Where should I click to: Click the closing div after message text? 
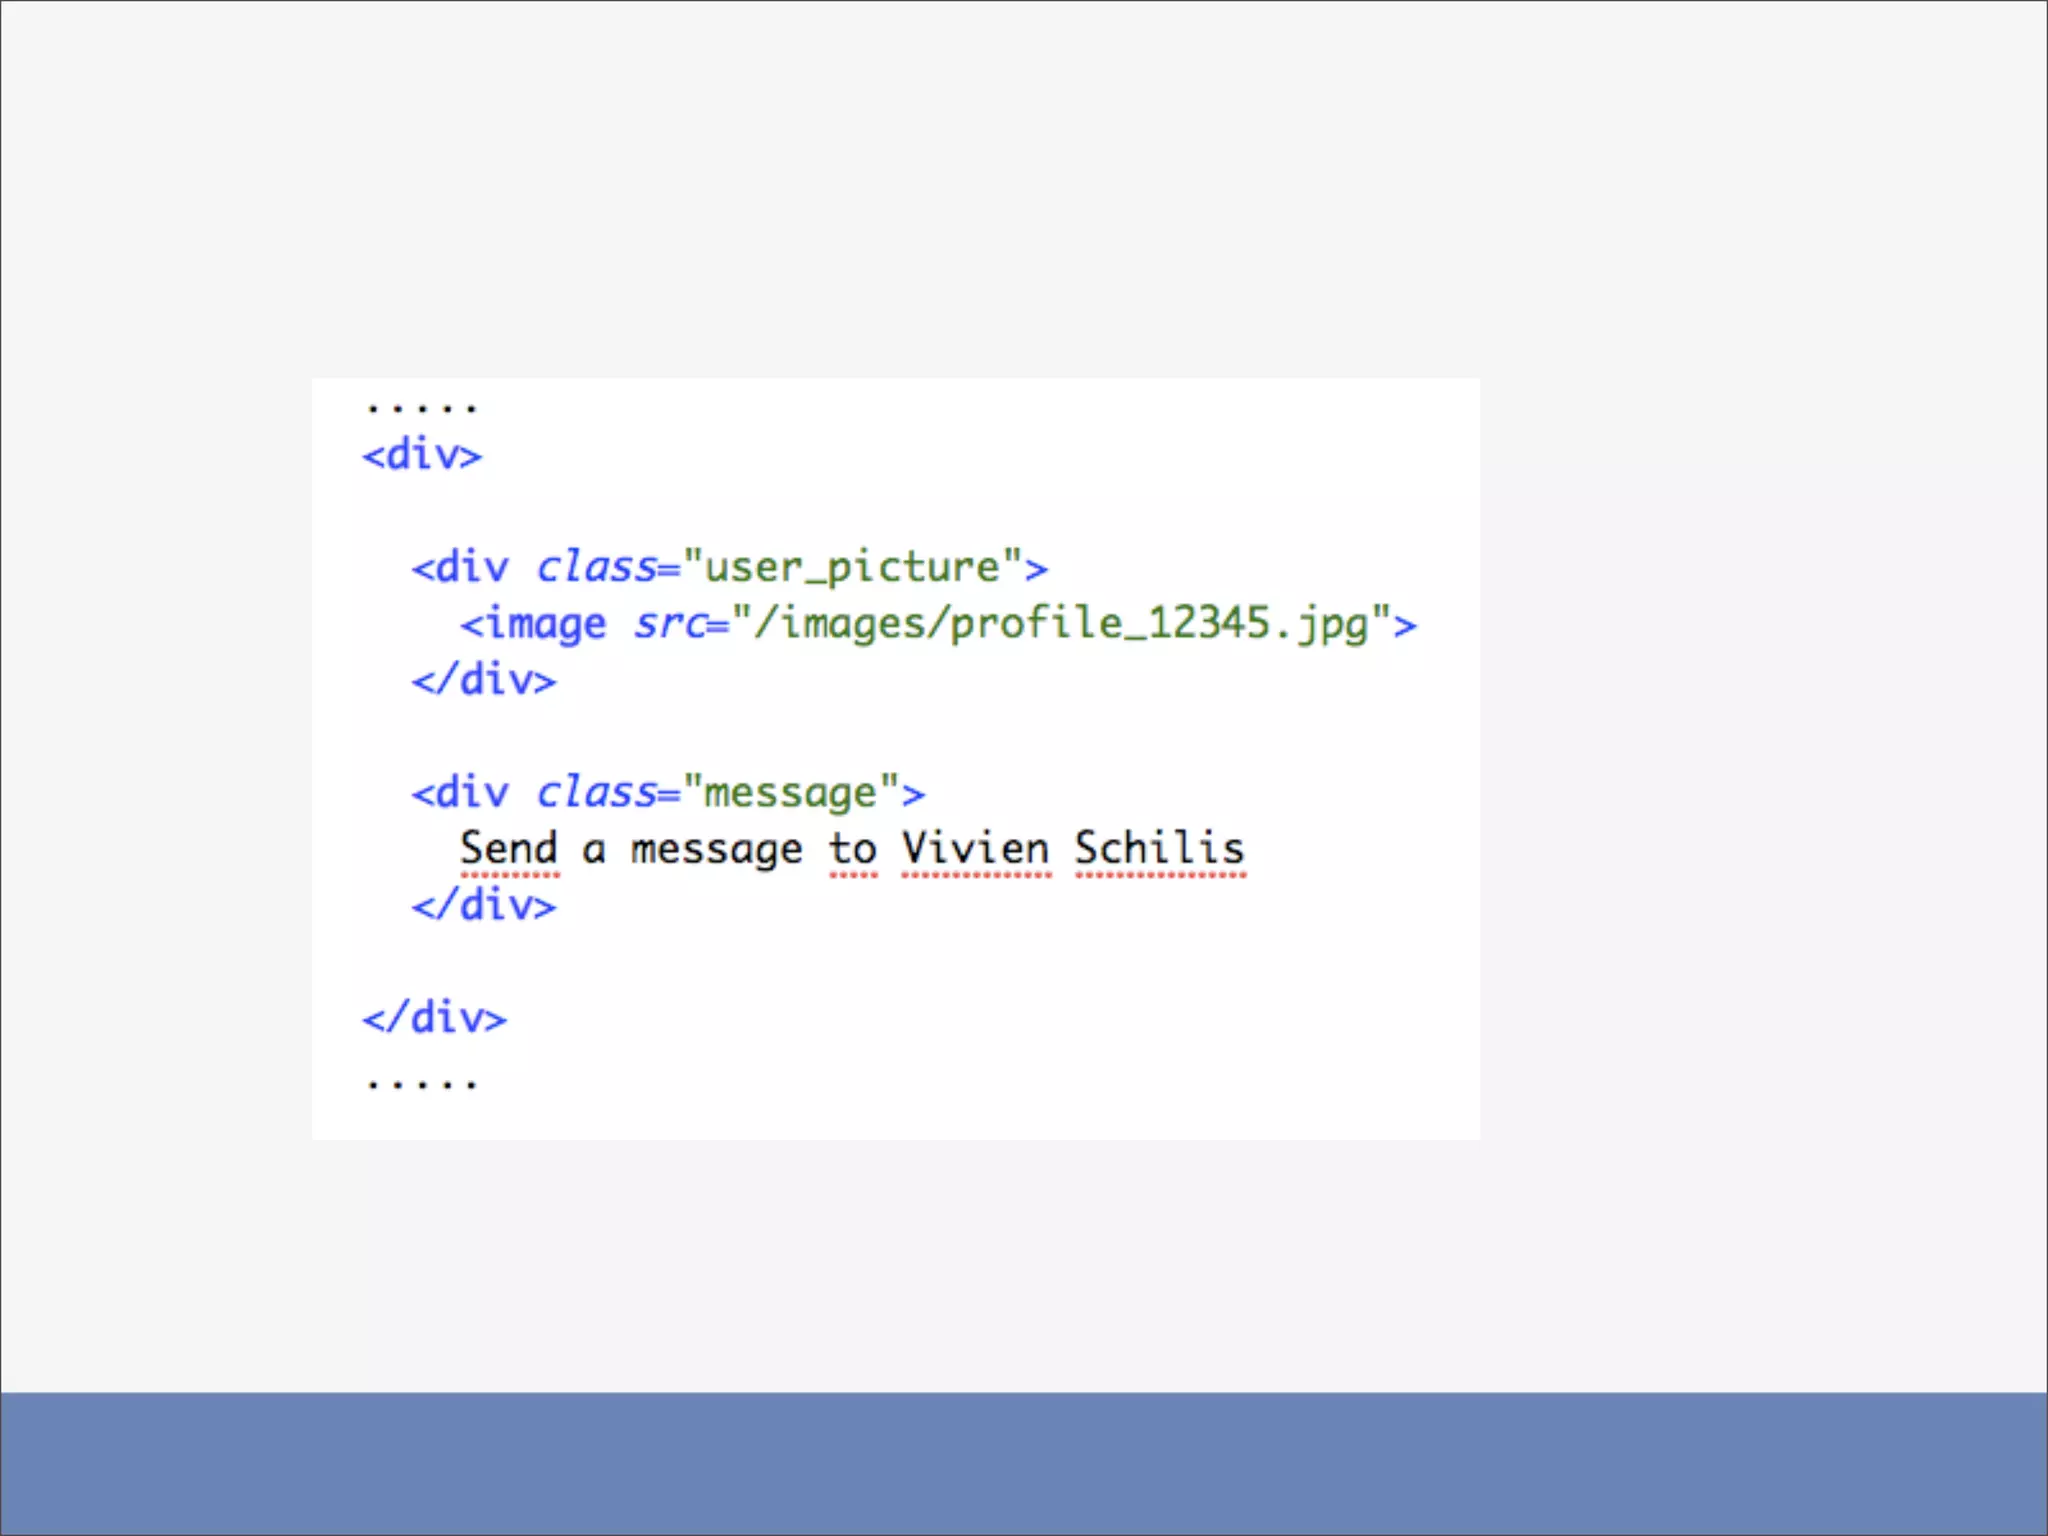pos(484,906)
